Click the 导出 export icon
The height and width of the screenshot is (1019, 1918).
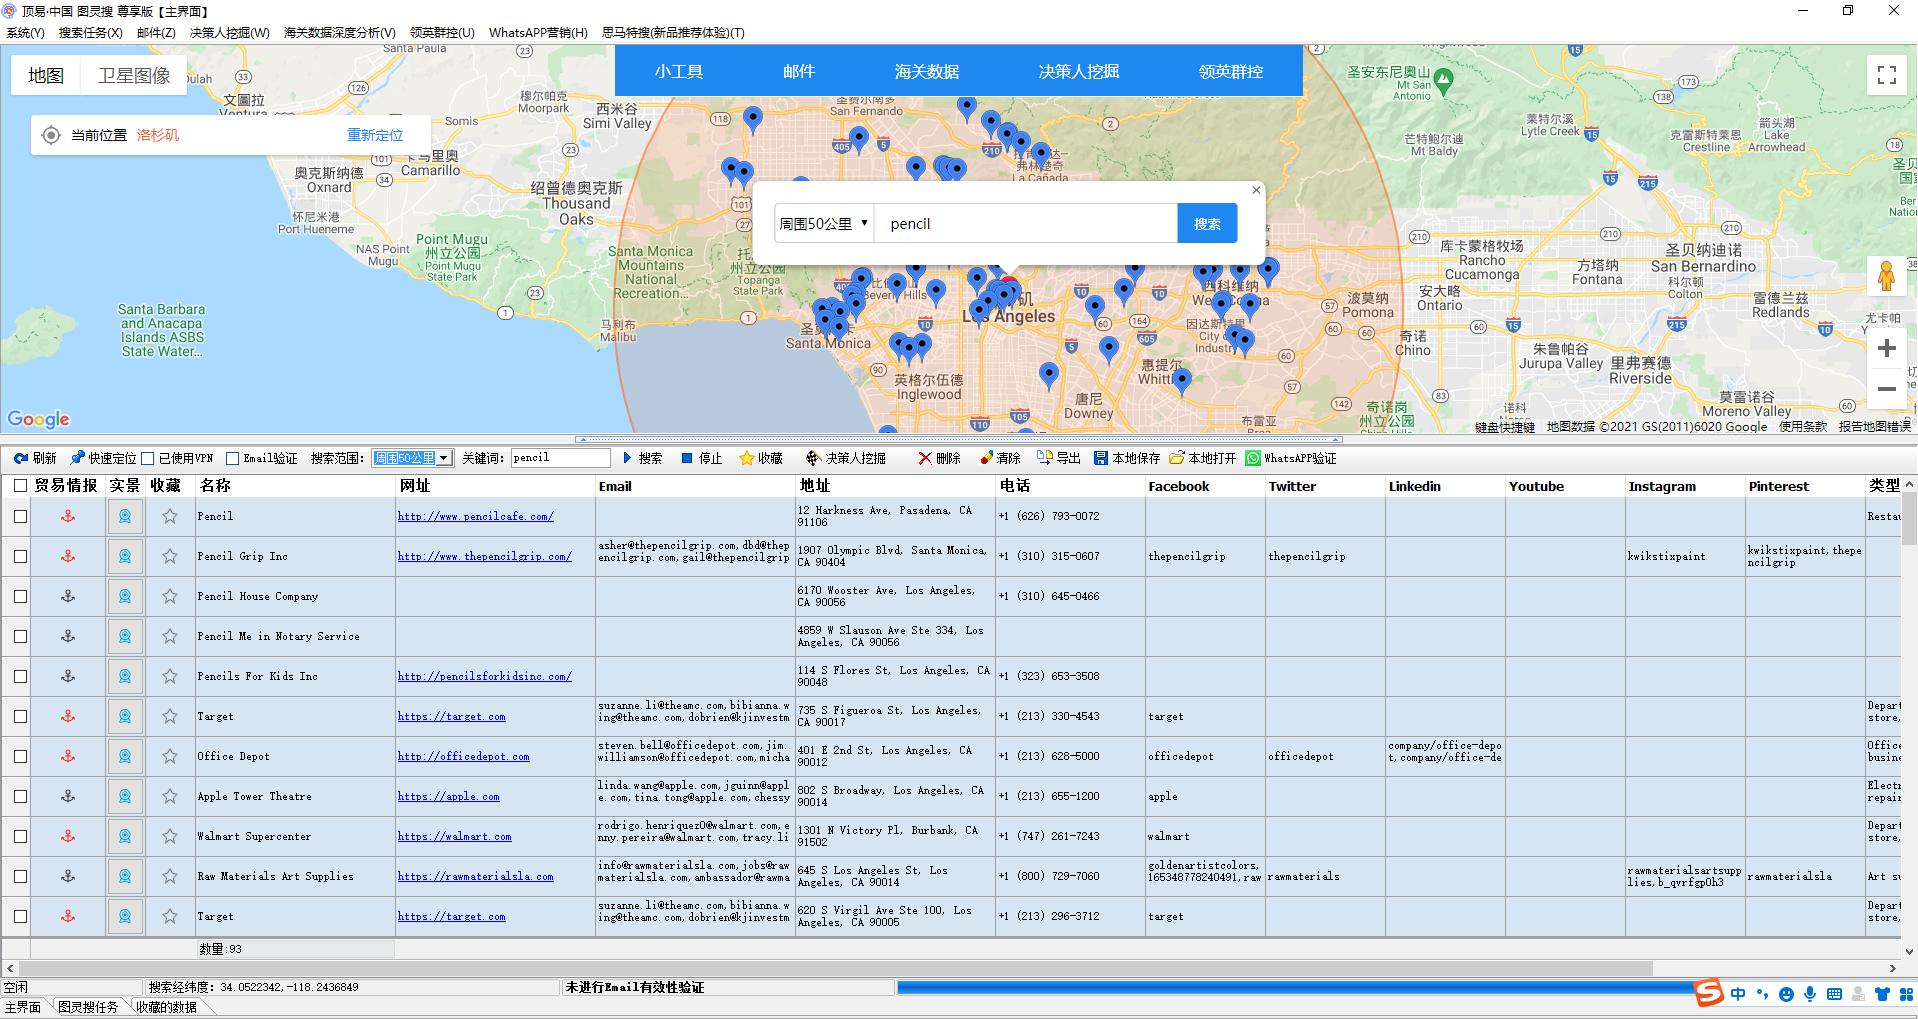pos(1044,458)
